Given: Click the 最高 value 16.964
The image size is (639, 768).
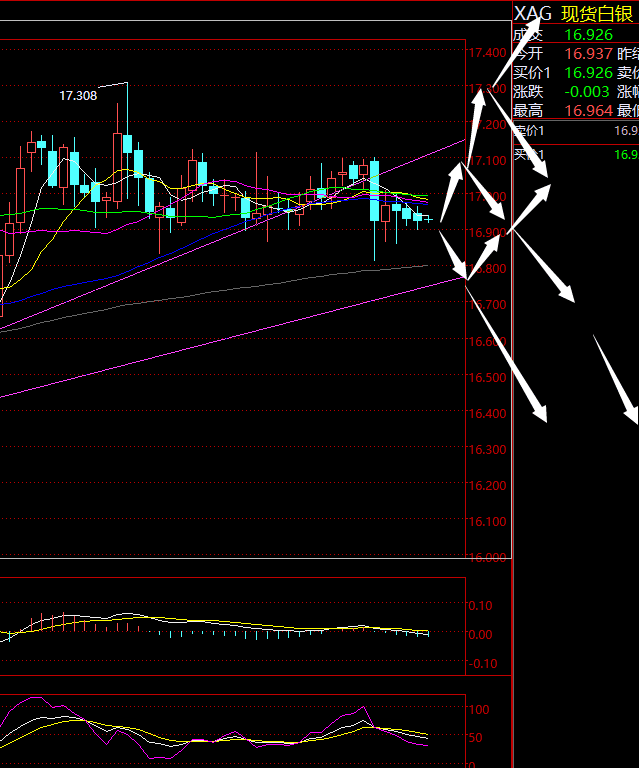Looking at the screenshot, I should click(x=589, y=111).
